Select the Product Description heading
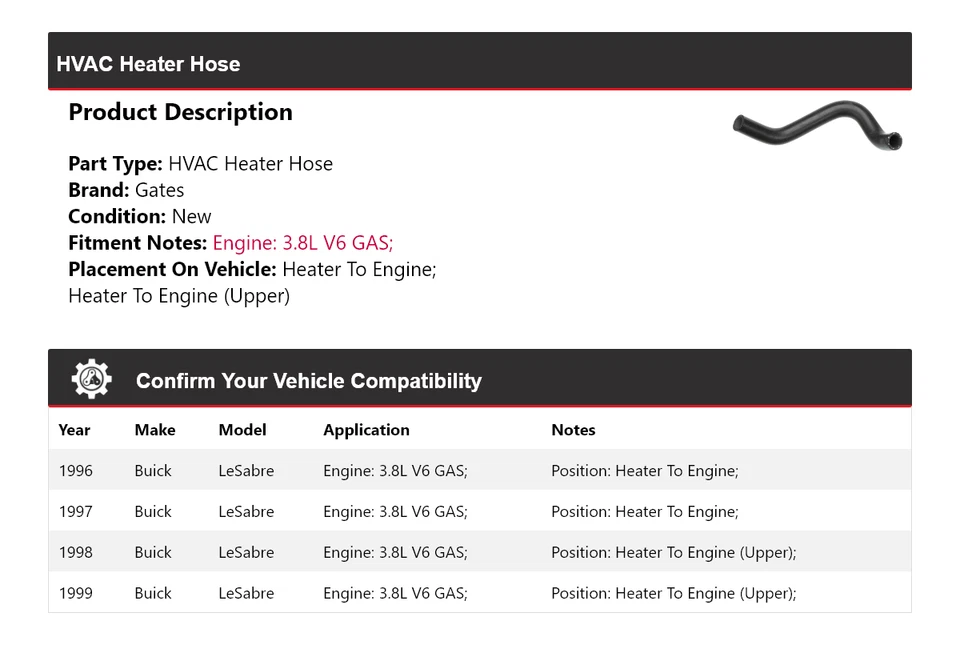 tap(180, 112)
